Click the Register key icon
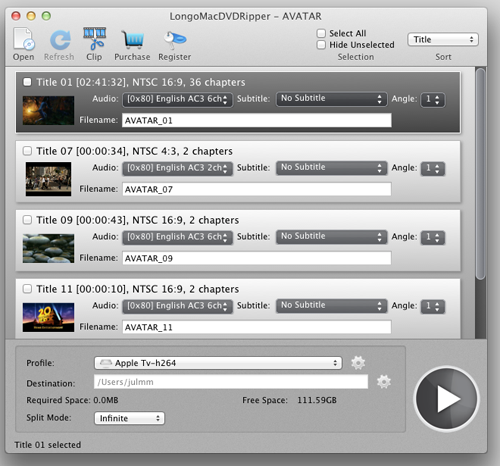Image resolution: width=500 pixels, height=466 pixels. [175, 40]
